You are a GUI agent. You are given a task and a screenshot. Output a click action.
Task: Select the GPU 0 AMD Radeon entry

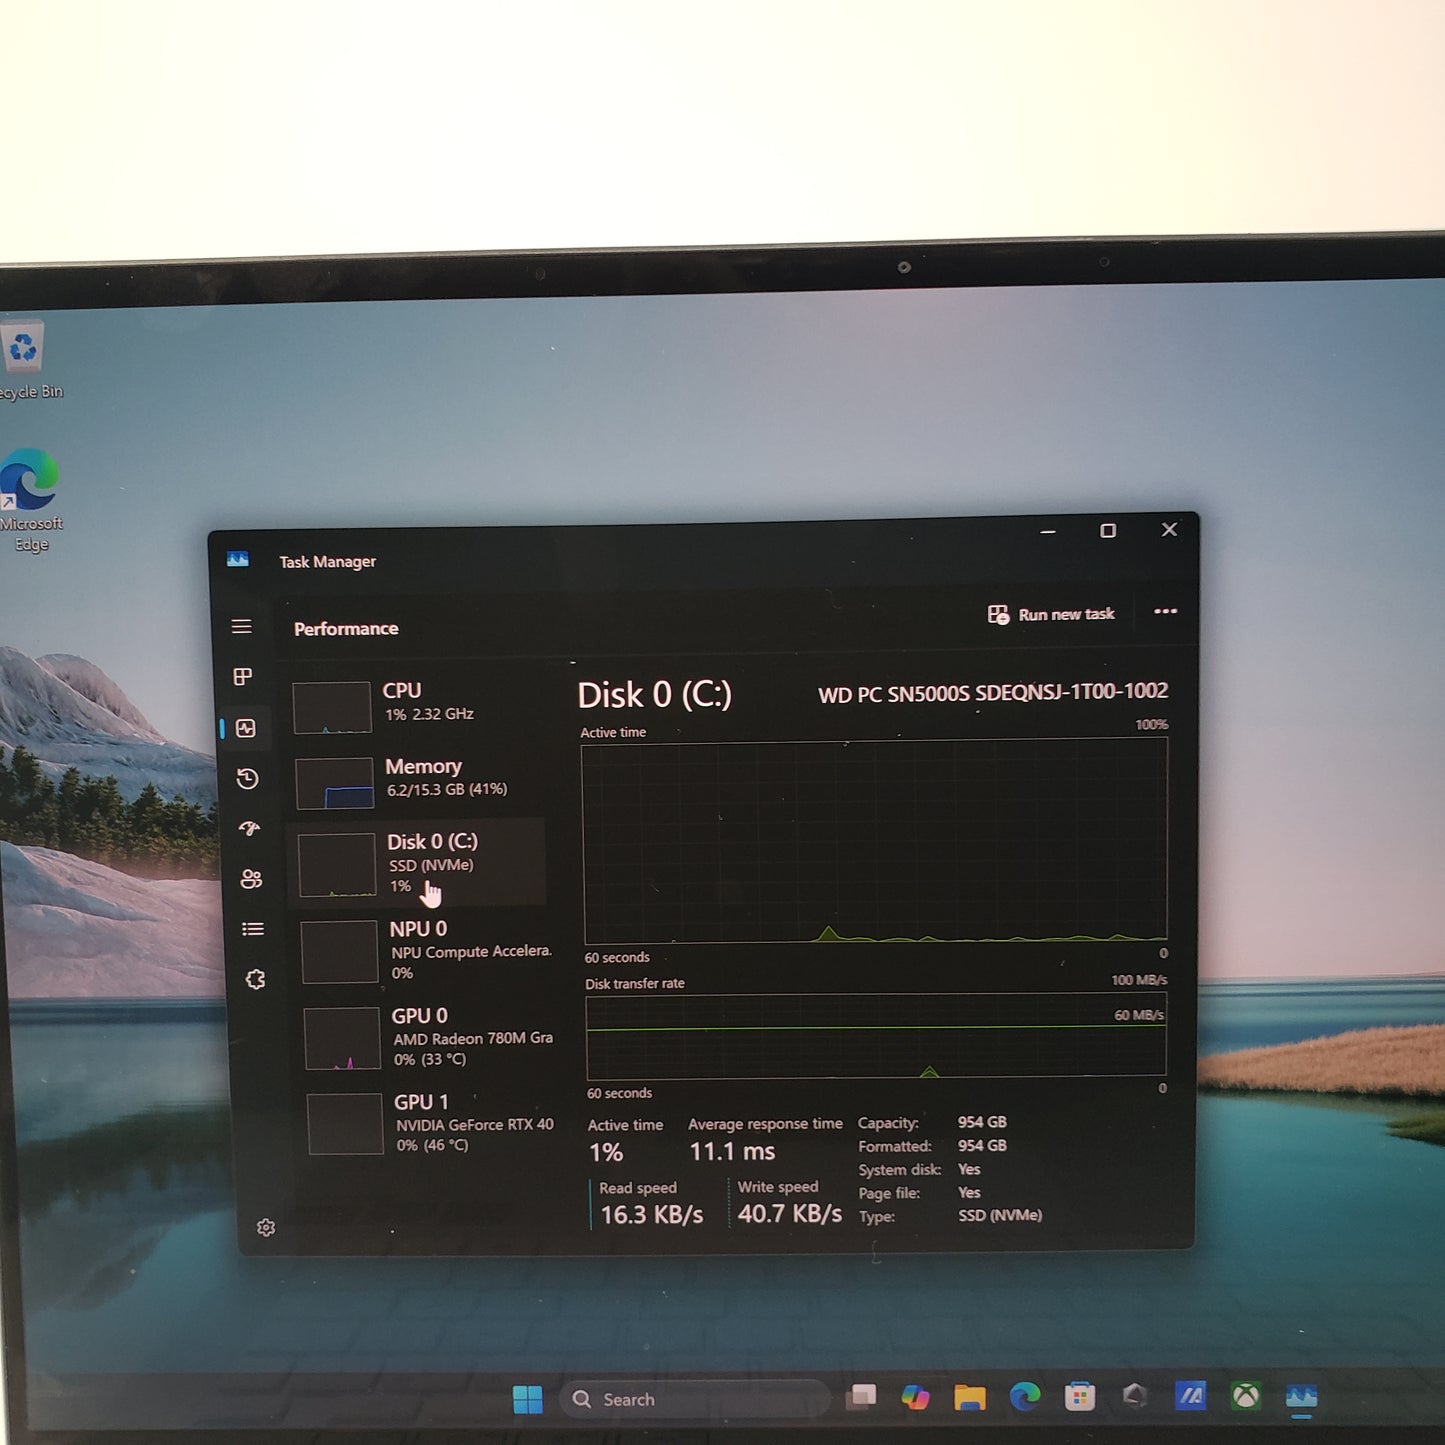point(425,1037)
